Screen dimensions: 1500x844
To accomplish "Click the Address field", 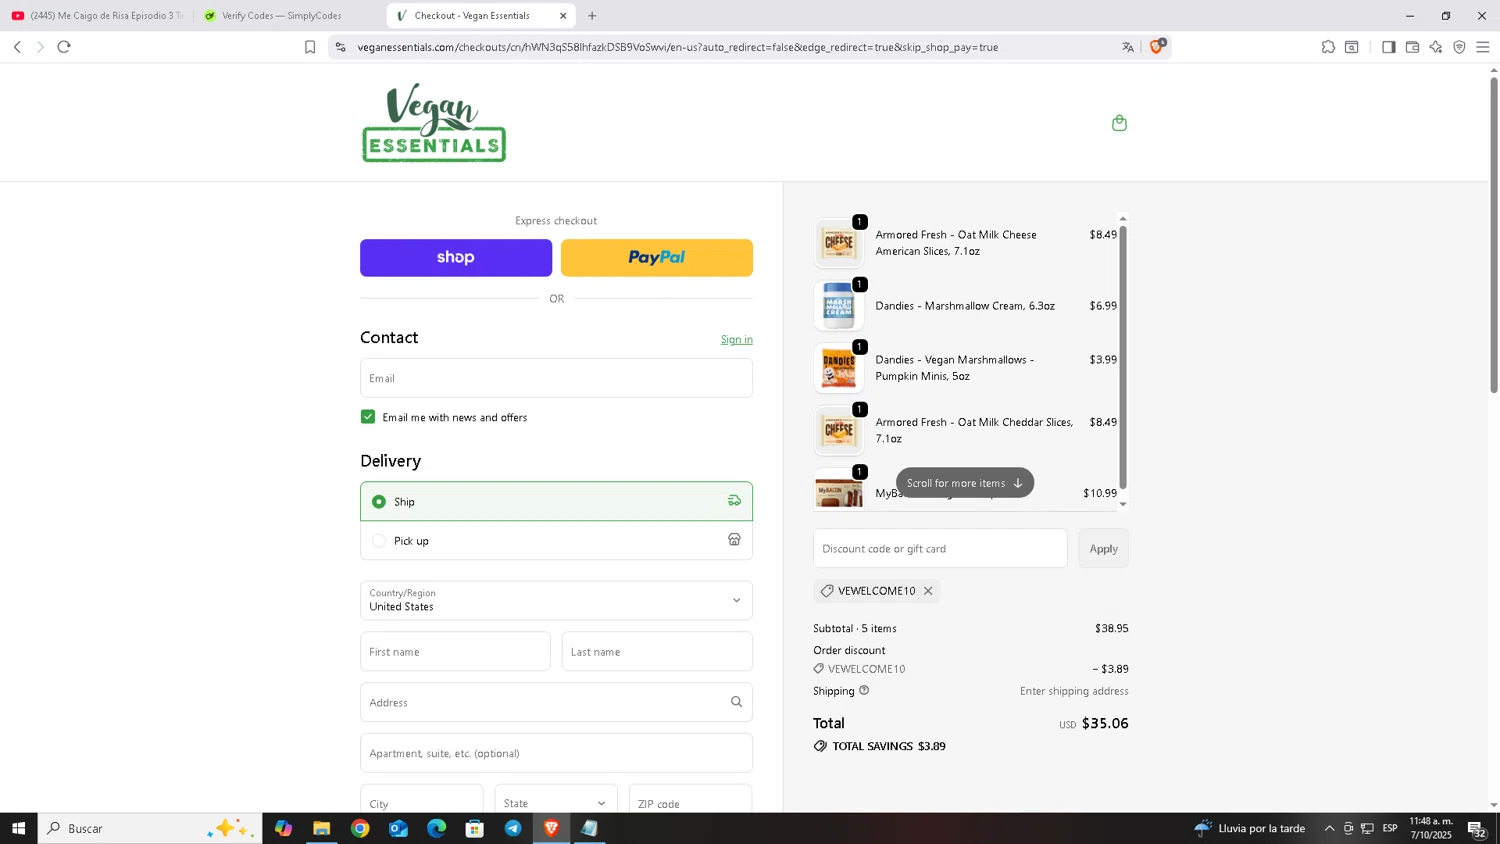I will click(x=556, y=702).
